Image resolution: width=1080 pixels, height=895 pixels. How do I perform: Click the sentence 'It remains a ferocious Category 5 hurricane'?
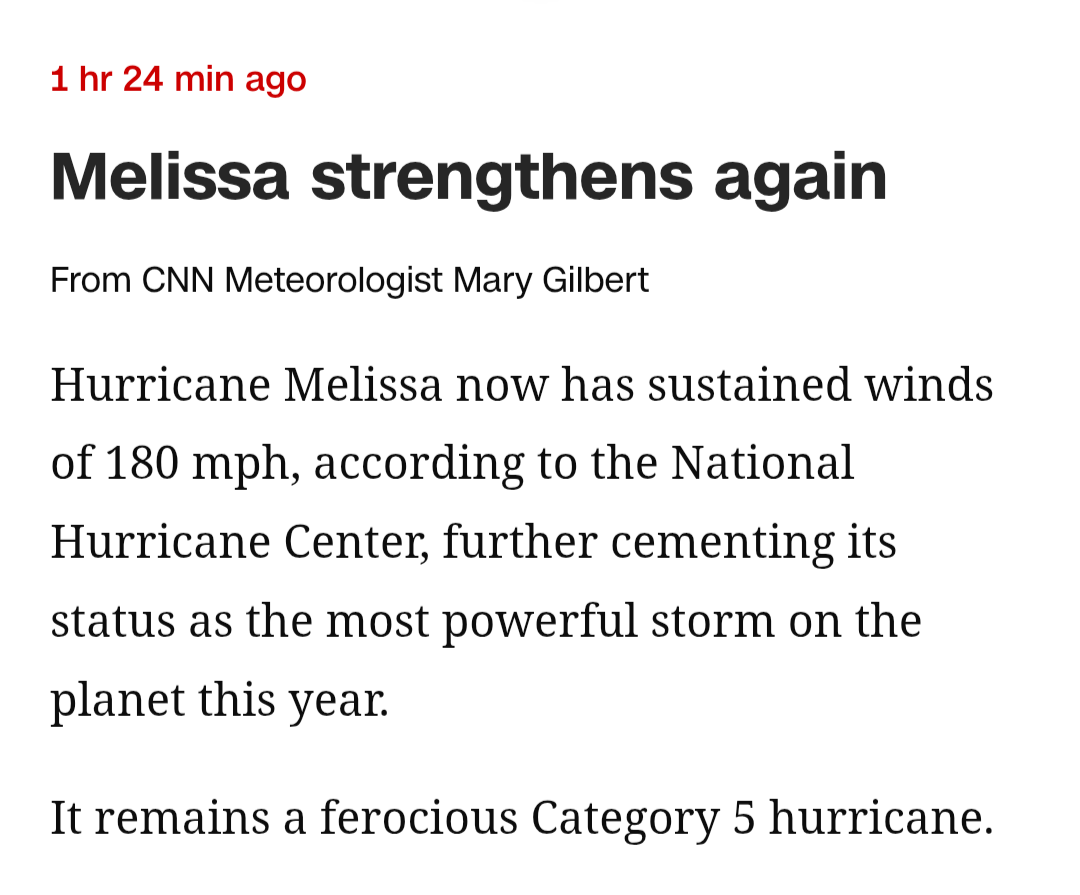point(521,819)
